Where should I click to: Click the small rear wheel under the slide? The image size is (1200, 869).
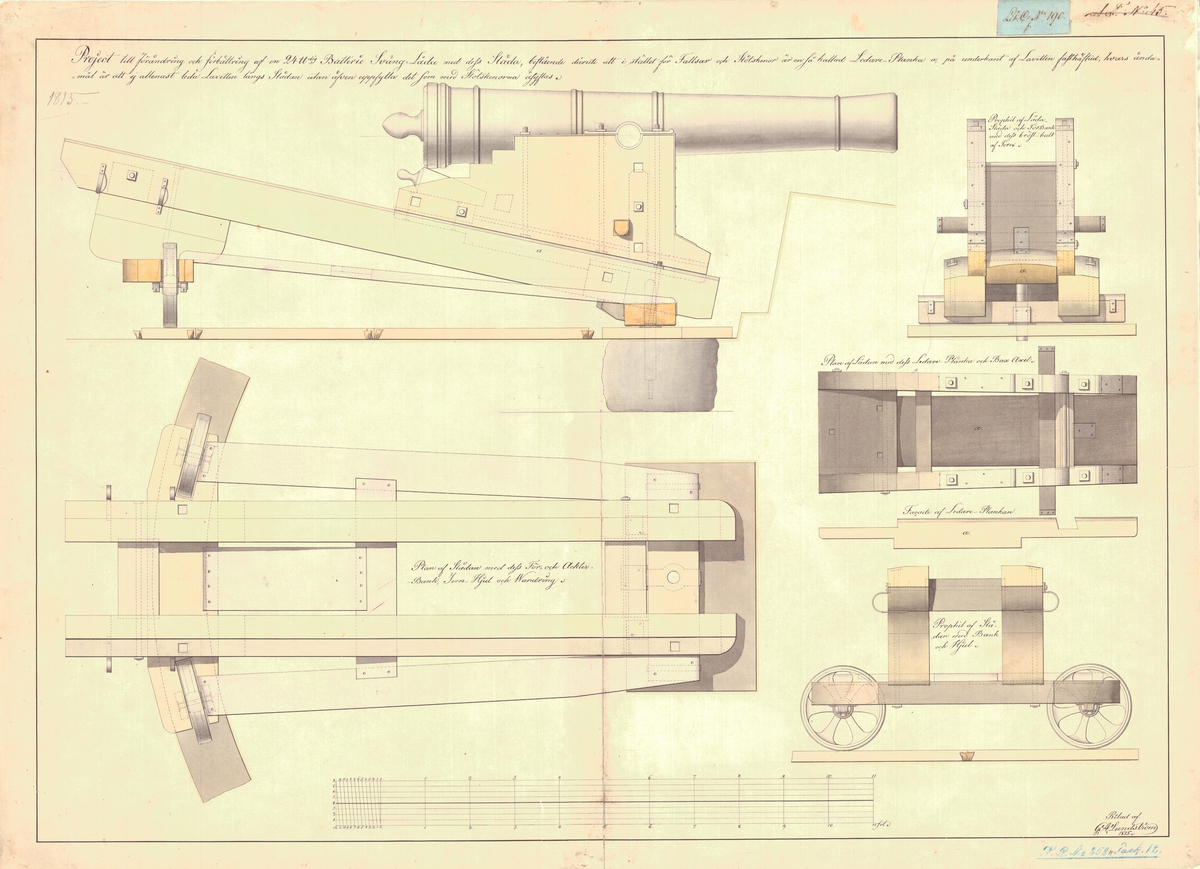[x=170, y=285]
